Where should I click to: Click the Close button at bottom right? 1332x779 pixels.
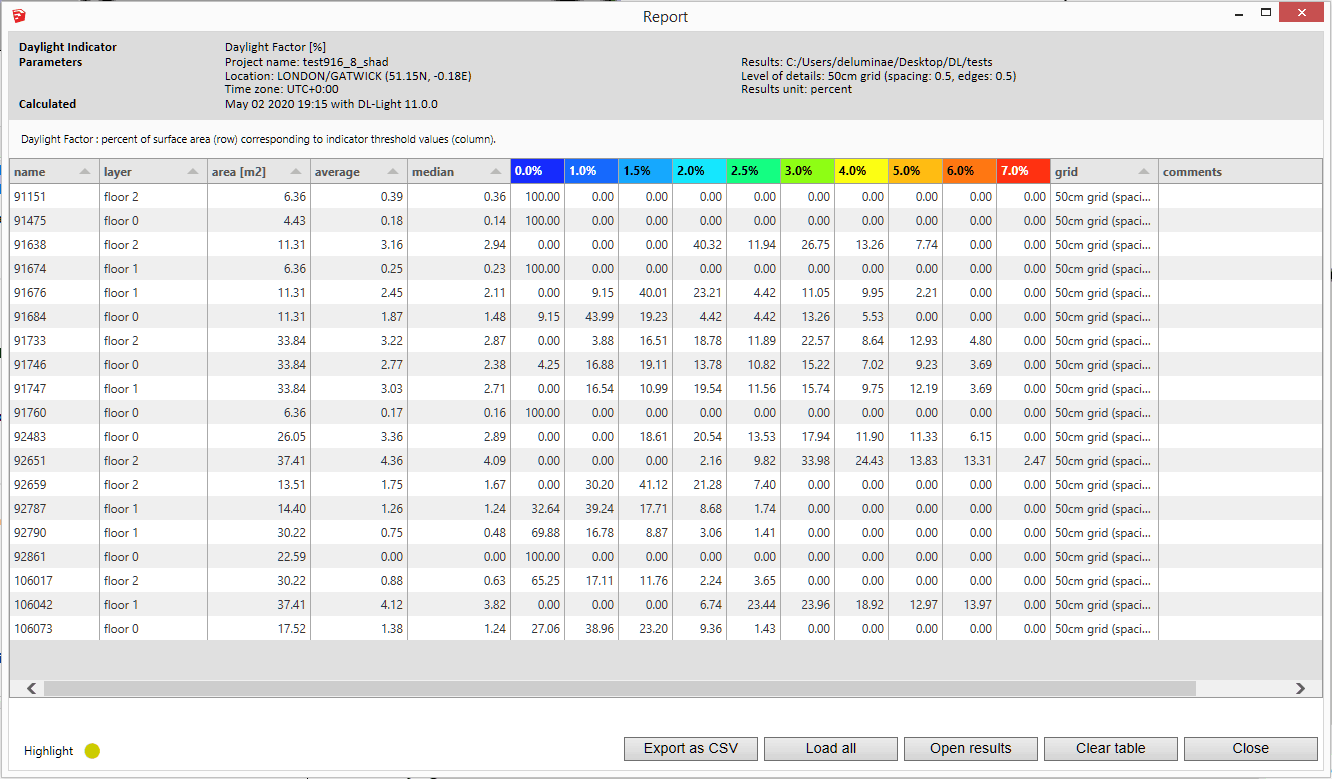tap(1251, 748)
